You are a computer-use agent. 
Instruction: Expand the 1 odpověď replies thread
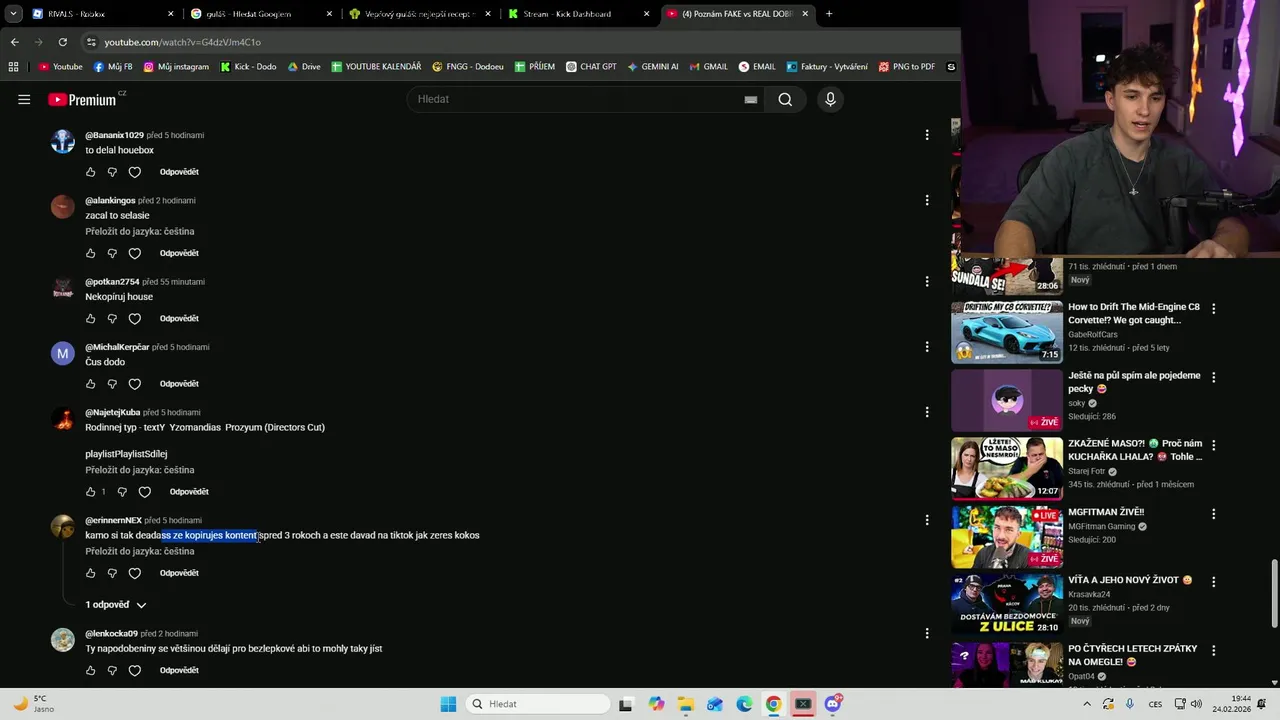[x=116, y=605]
